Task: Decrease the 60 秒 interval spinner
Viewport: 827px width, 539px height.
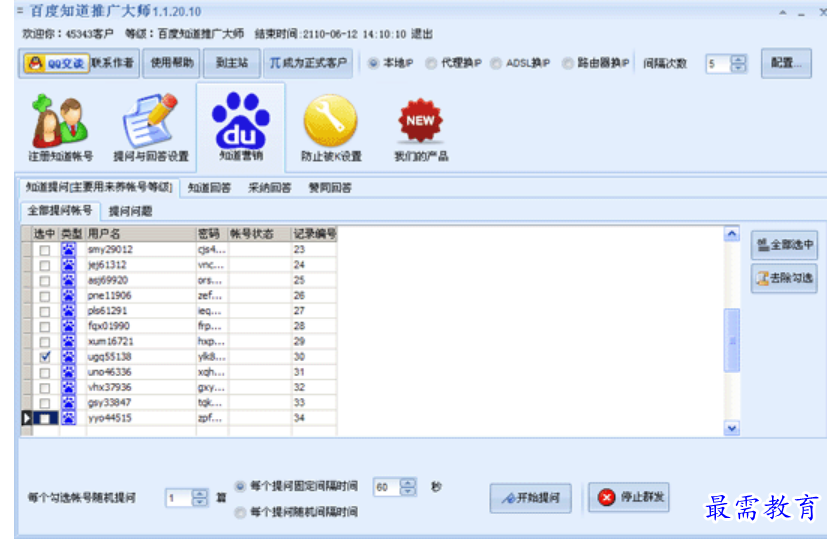Action: coord(408,490)
